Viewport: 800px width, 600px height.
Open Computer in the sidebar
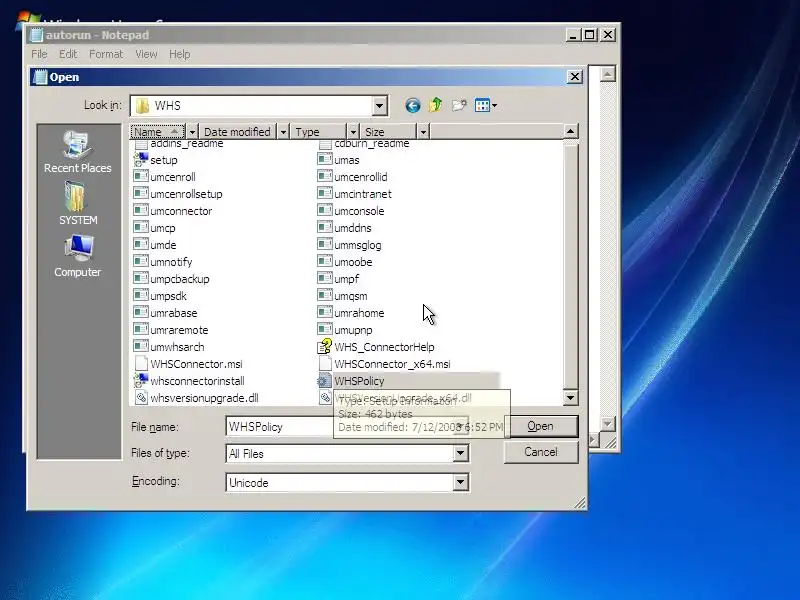(x=78, y=256)
